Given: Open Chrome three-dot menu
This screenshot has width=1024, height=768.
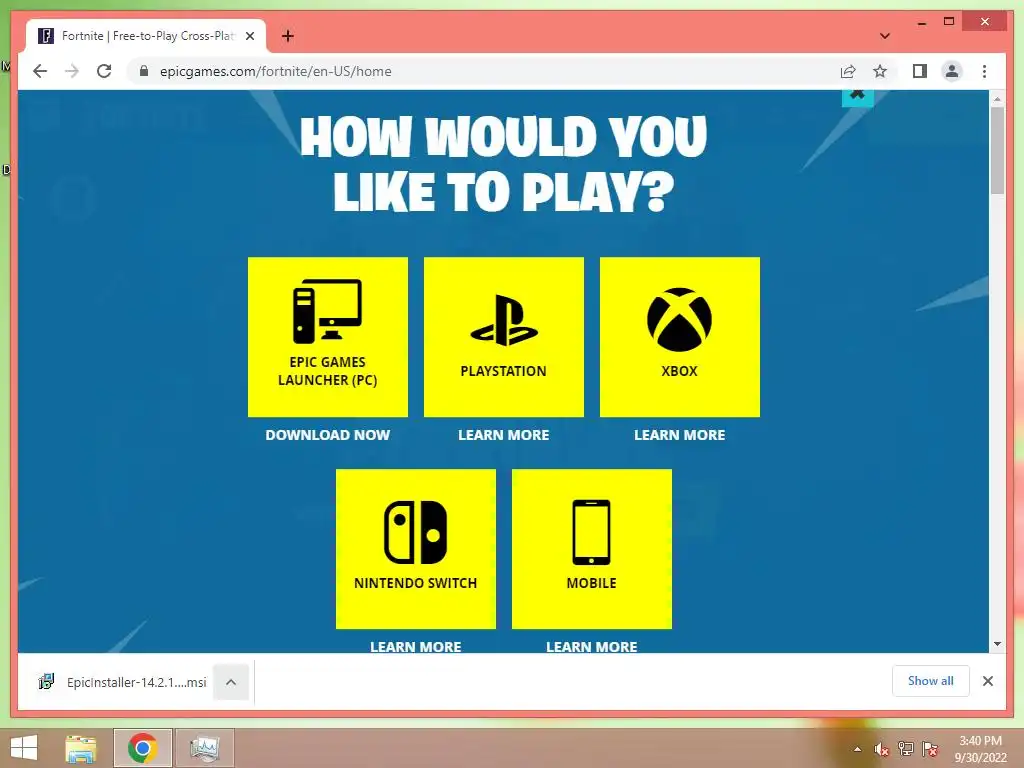Looking at the screenshot, I should pos(985,71).
